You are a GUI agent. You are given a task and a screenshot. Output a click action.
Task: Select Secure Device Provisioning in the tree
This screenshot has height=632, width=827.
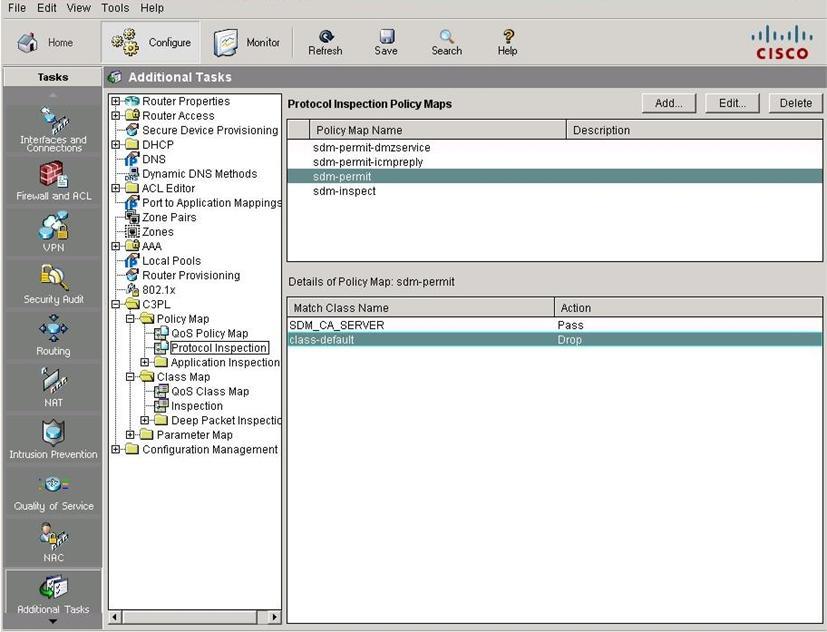coord(210,130)
